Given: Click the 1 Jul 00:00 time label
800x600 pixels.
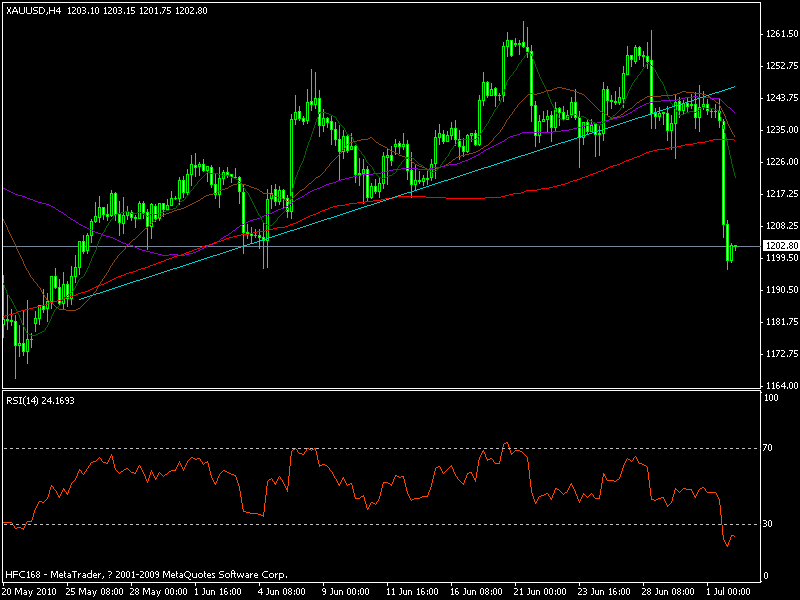Looking at the screenshot, I should click(x=729, y=592).
